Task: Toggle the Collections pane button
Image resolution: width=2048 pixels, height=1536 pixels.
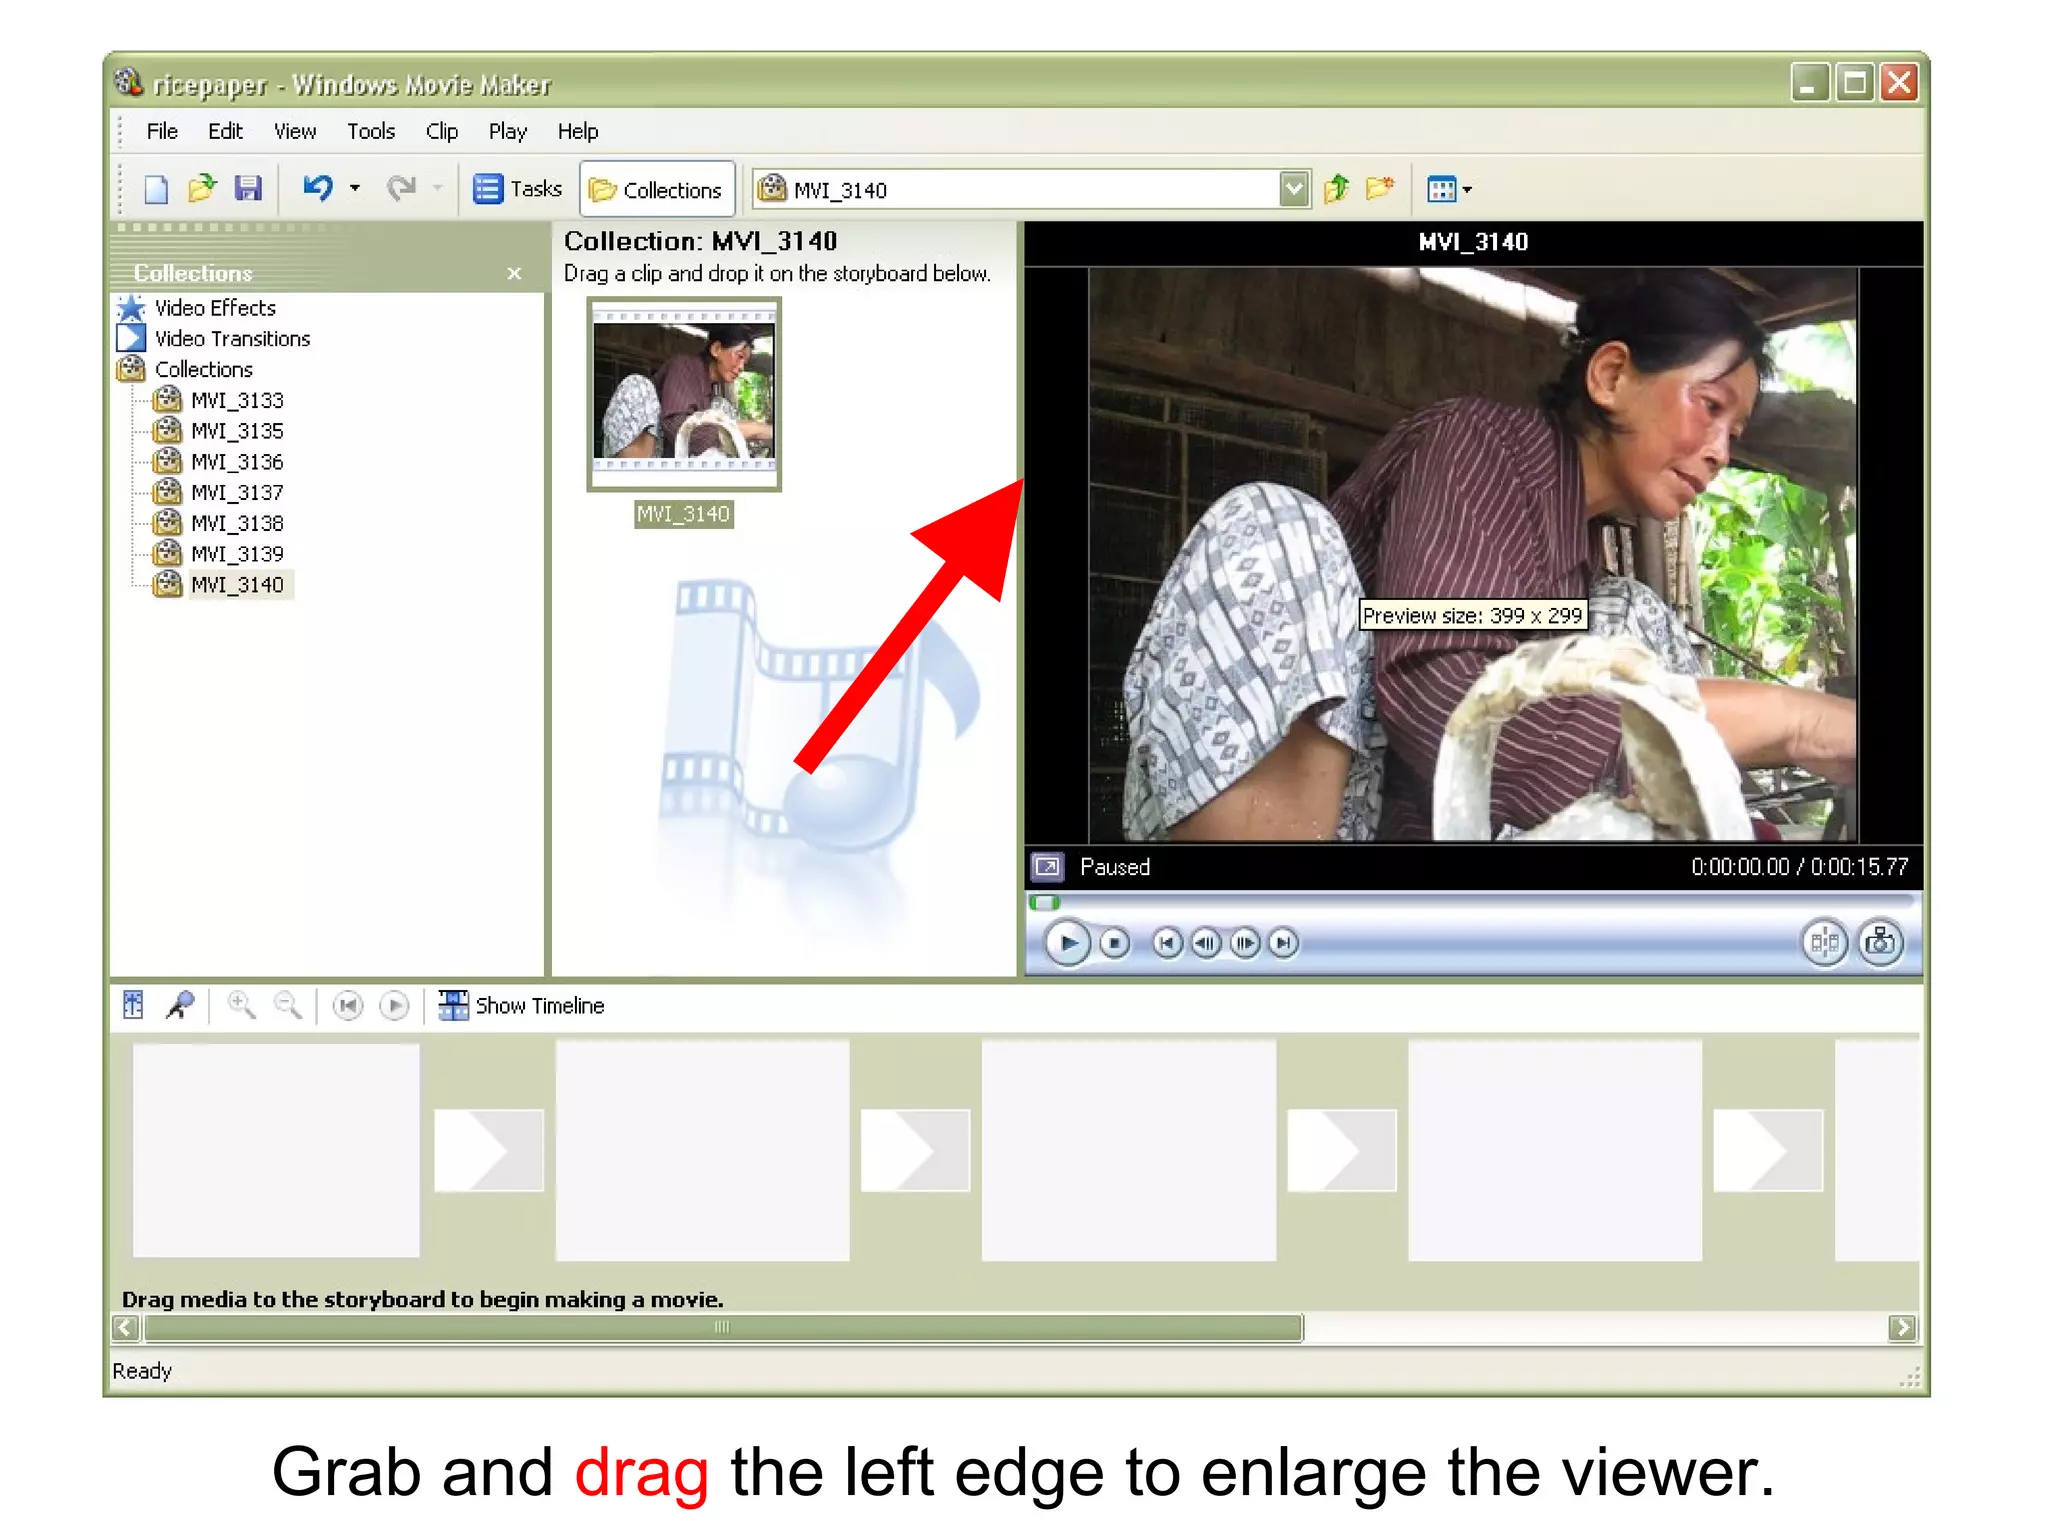Action: [657, 189]
